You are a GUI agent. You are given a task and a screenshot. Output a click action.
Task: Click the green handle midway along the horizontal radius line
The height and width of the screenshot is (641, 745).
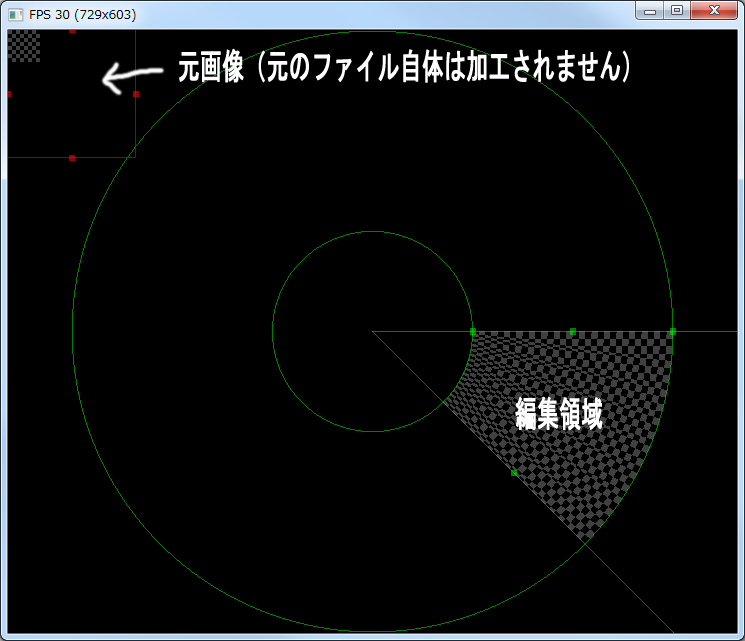[x=573, y=331]
